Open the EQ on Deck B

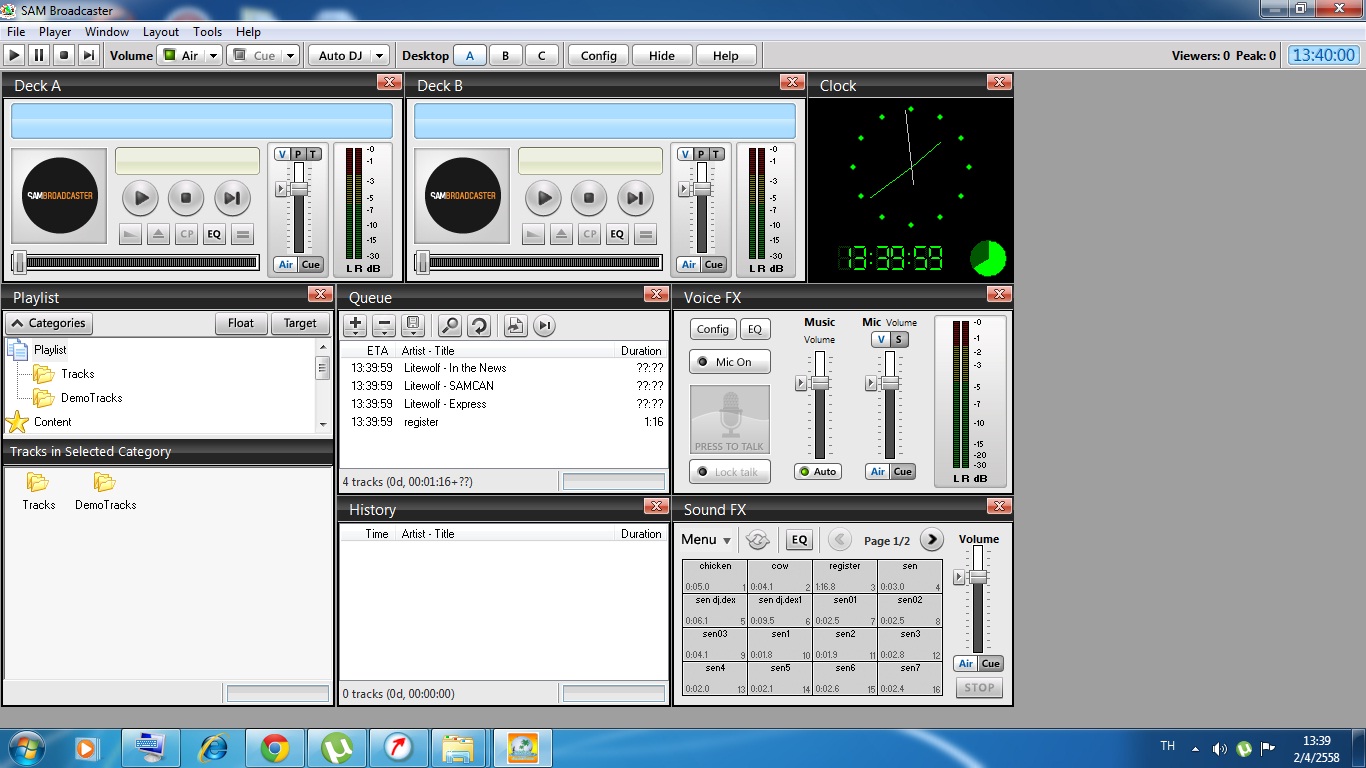[617, 235]
